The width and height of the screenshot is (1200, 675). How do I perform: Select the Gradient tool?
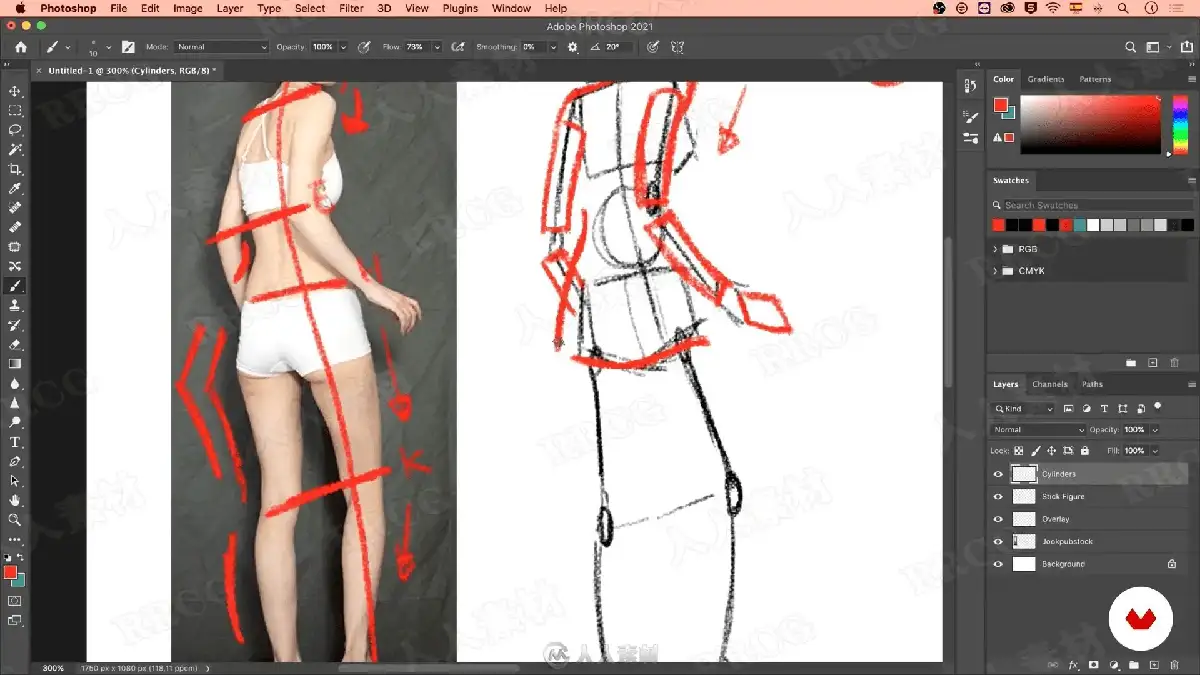coord(15,364)
